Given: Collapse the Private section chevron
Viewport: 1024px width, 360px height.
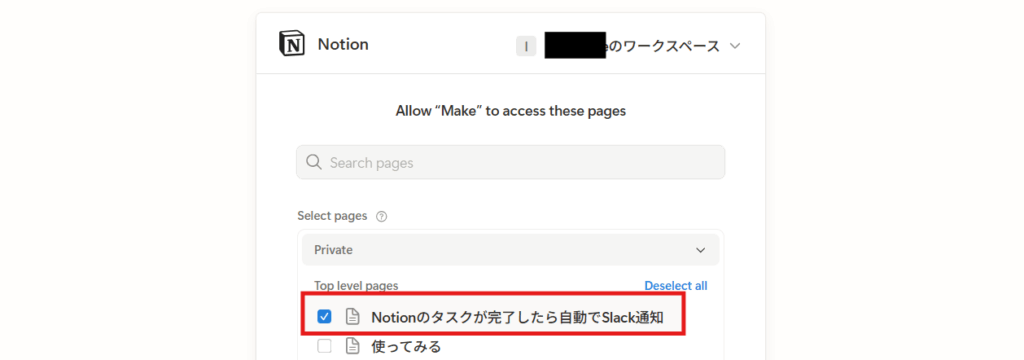Looking at the screenshot, I should tap(701, 250).
